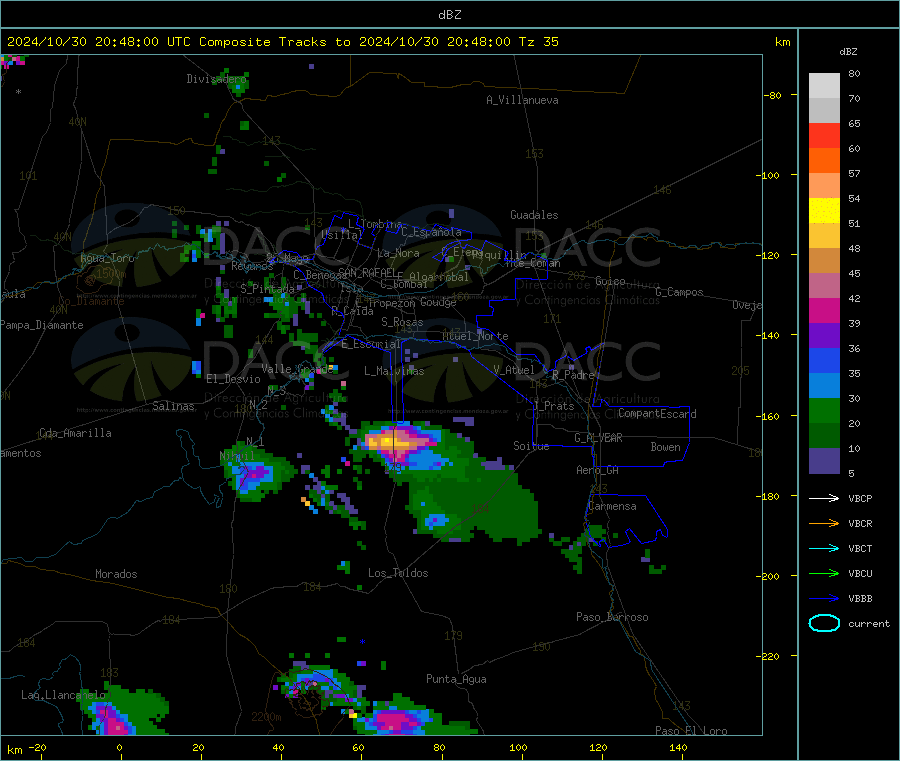Click the orange VBCR arrow in legend
Viewport: 900px width, 761px height.
[x=824, y=523]
